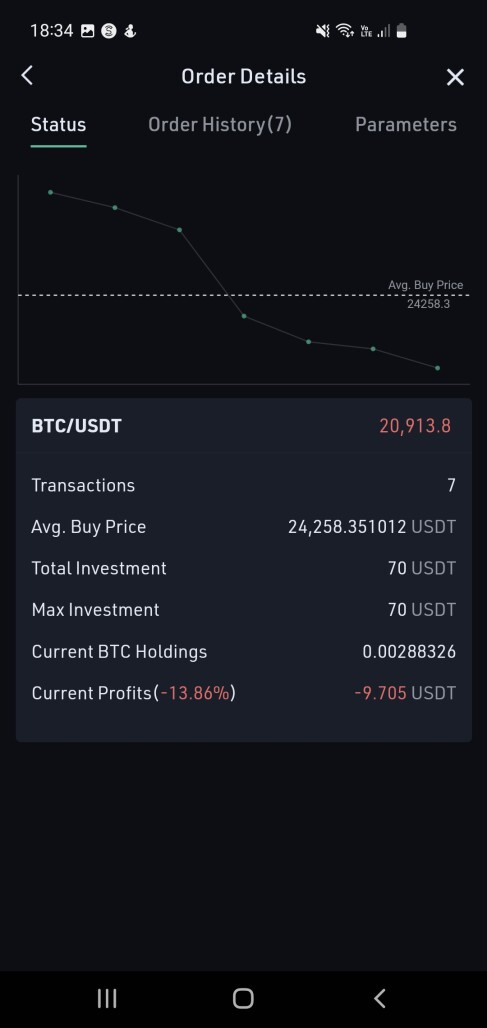Image resolution: width=487 pixels, height=1028 pixels.
Task: Close Order Details with the X icon
Action: tap(455, 77)
